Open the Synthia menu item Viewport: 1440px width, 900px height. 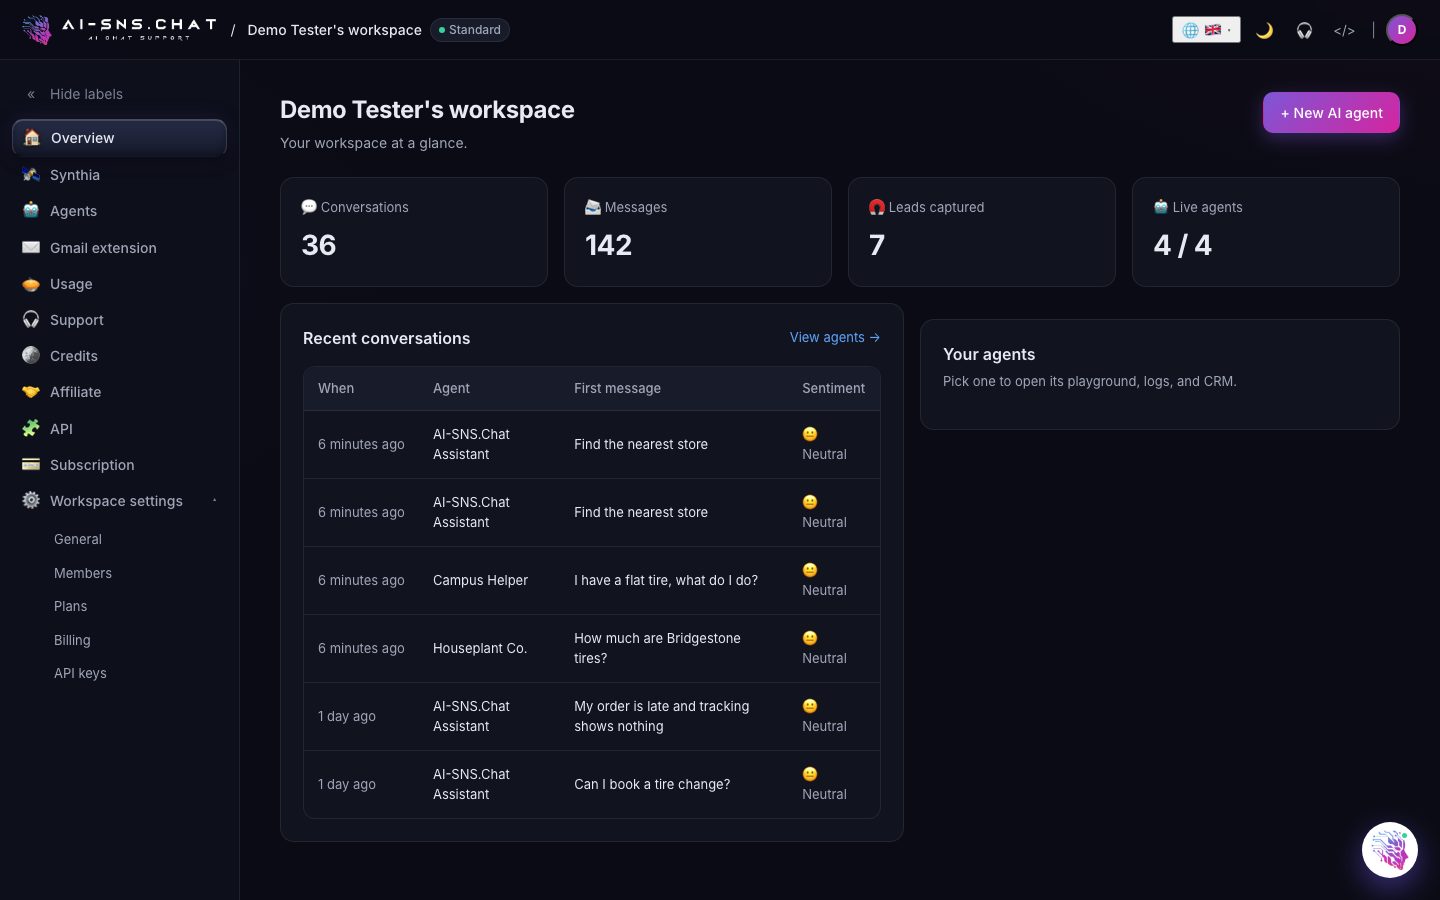119,175
